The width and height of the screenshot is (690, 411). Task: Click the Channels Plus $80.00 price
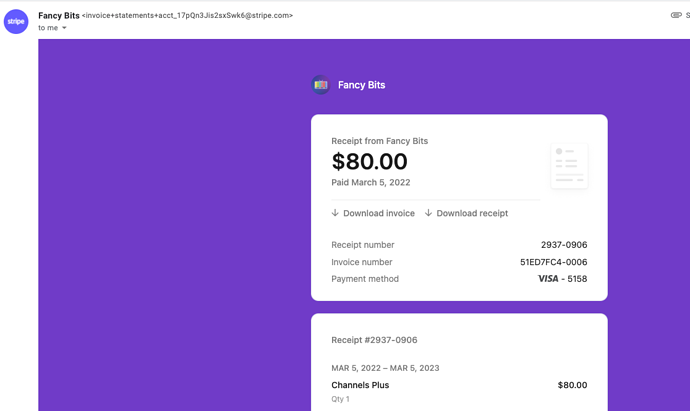pos(572,385)
